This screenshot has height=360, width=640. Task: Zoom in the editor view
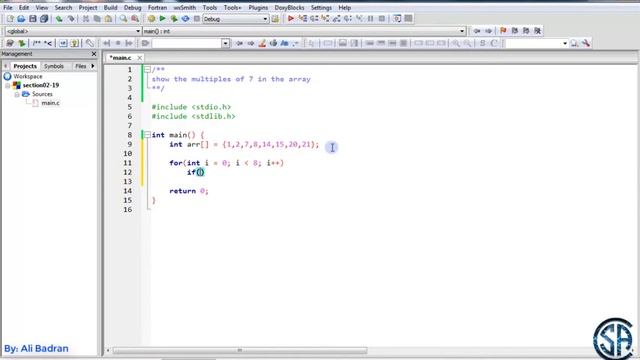[x=456, y=43]
